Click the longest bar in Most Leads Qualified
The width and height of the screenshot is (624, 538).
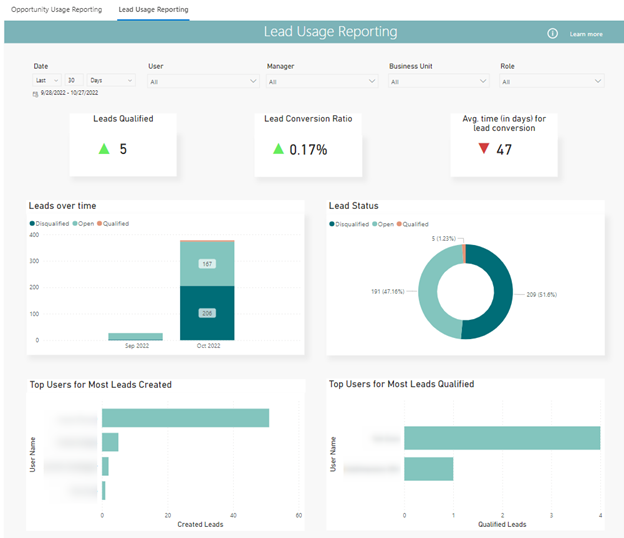(x=502, y=438)
